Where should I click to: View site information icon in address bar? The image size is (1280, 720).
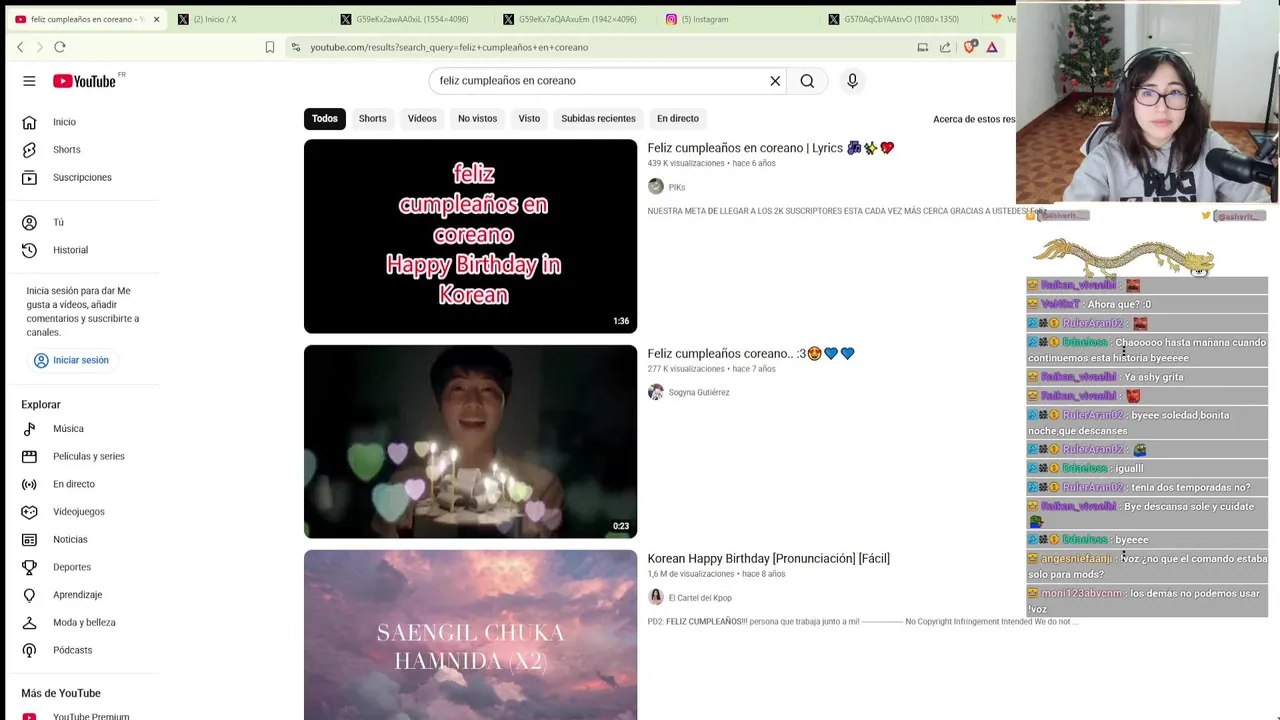(x=295, y=47)
